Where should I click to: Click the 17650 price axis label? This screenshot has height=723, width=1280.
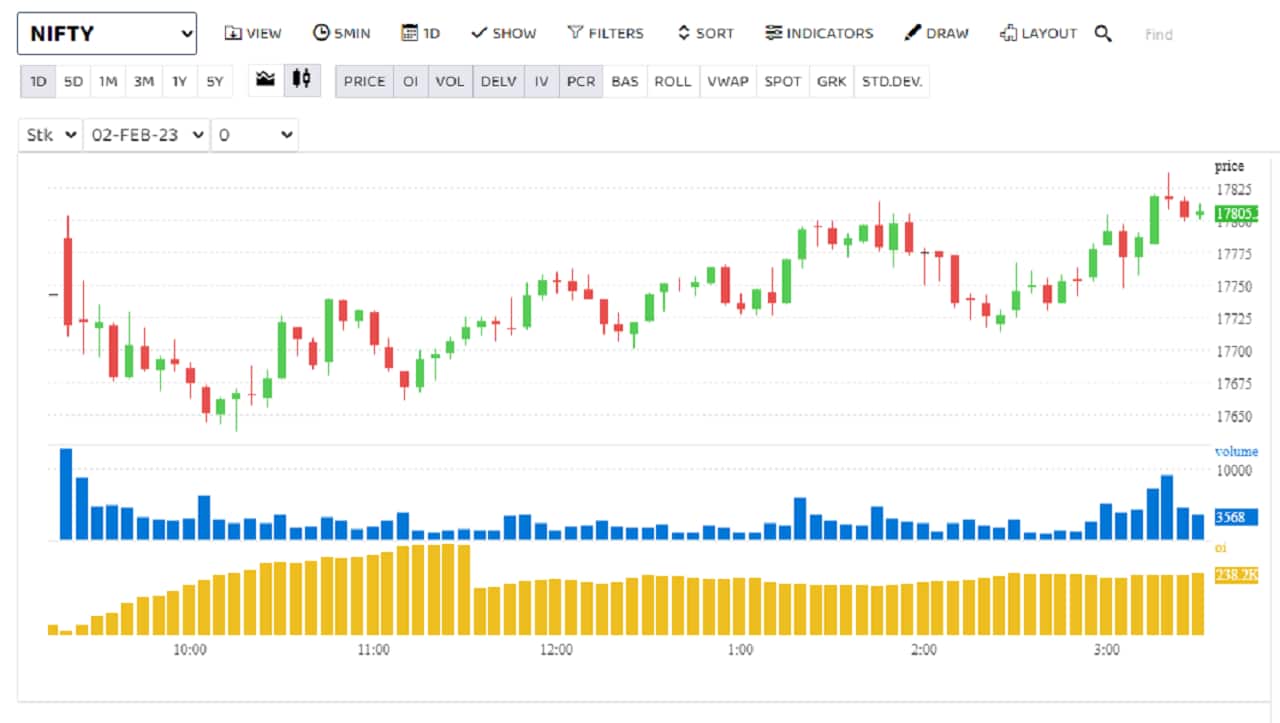[x=1233, y=415]
